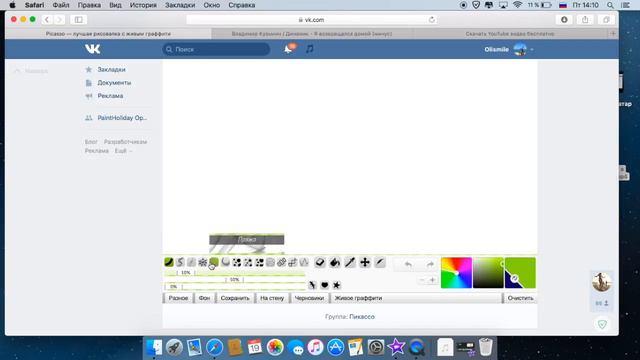
Task: Open the История menu
Action: (x=143, y=5)
